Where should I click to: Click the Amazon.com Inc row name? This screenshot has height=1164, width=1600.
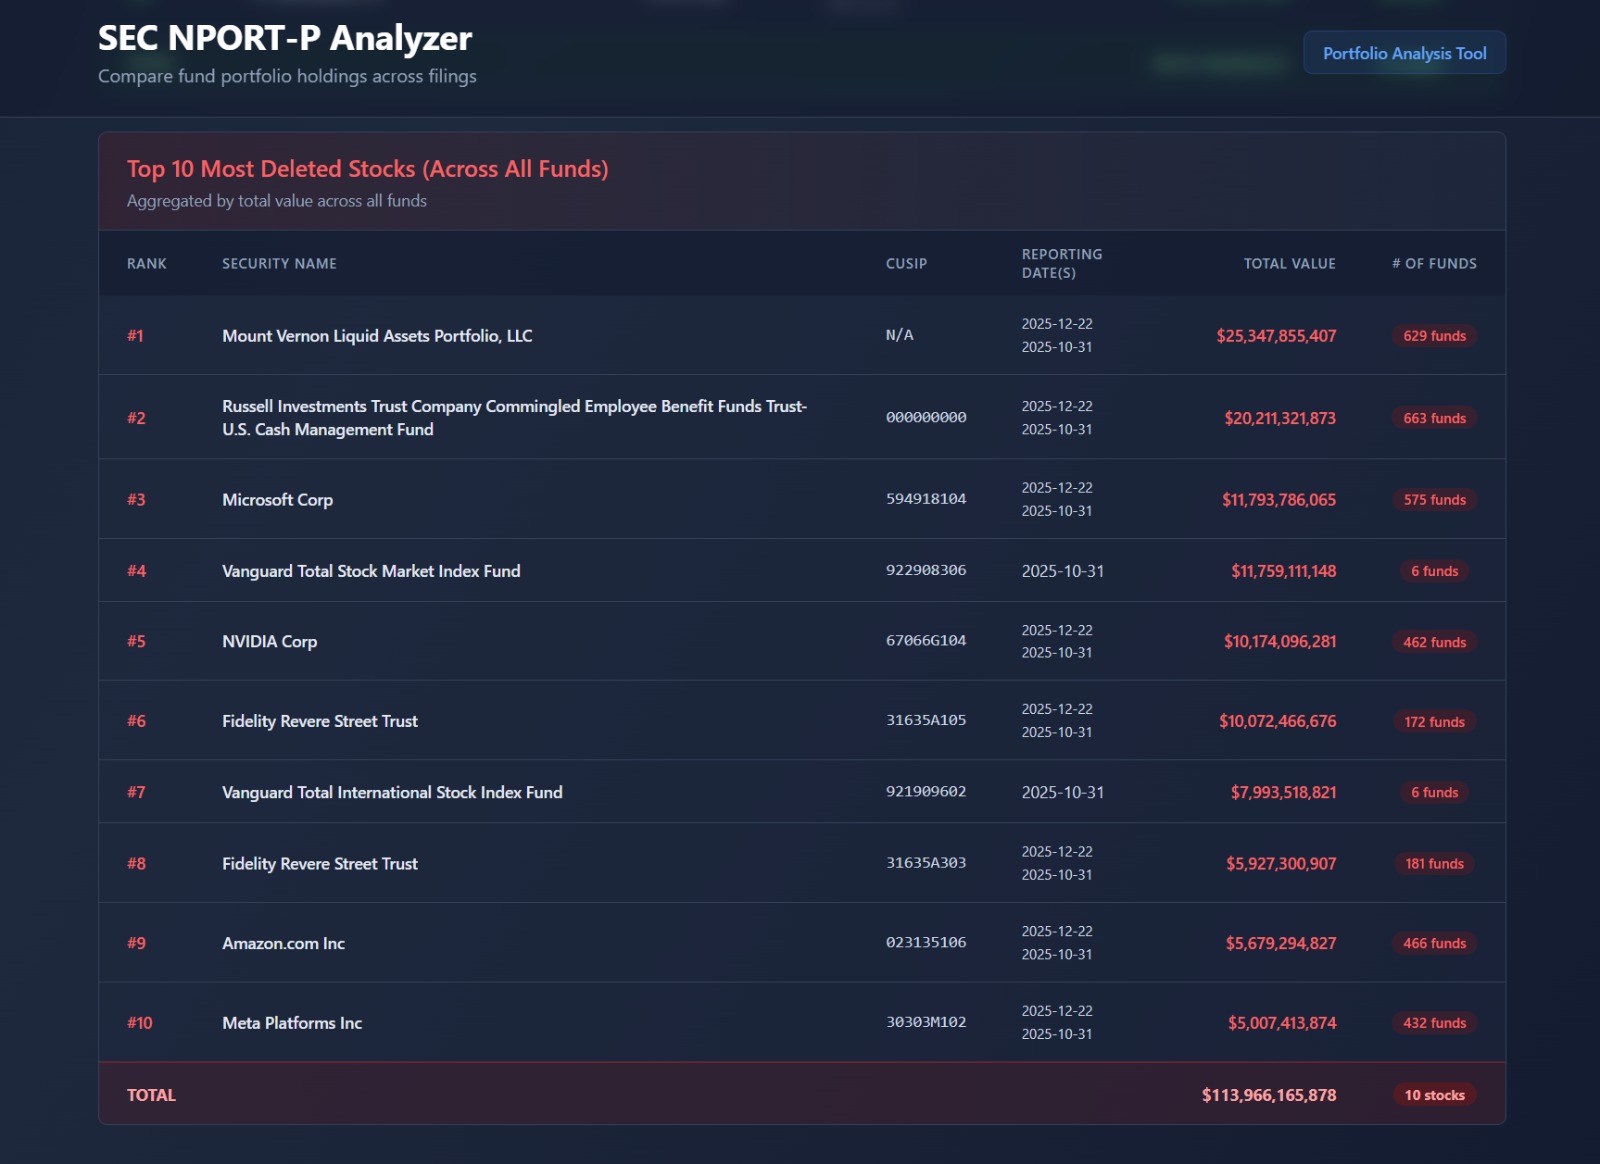click(x=283, y=944)
